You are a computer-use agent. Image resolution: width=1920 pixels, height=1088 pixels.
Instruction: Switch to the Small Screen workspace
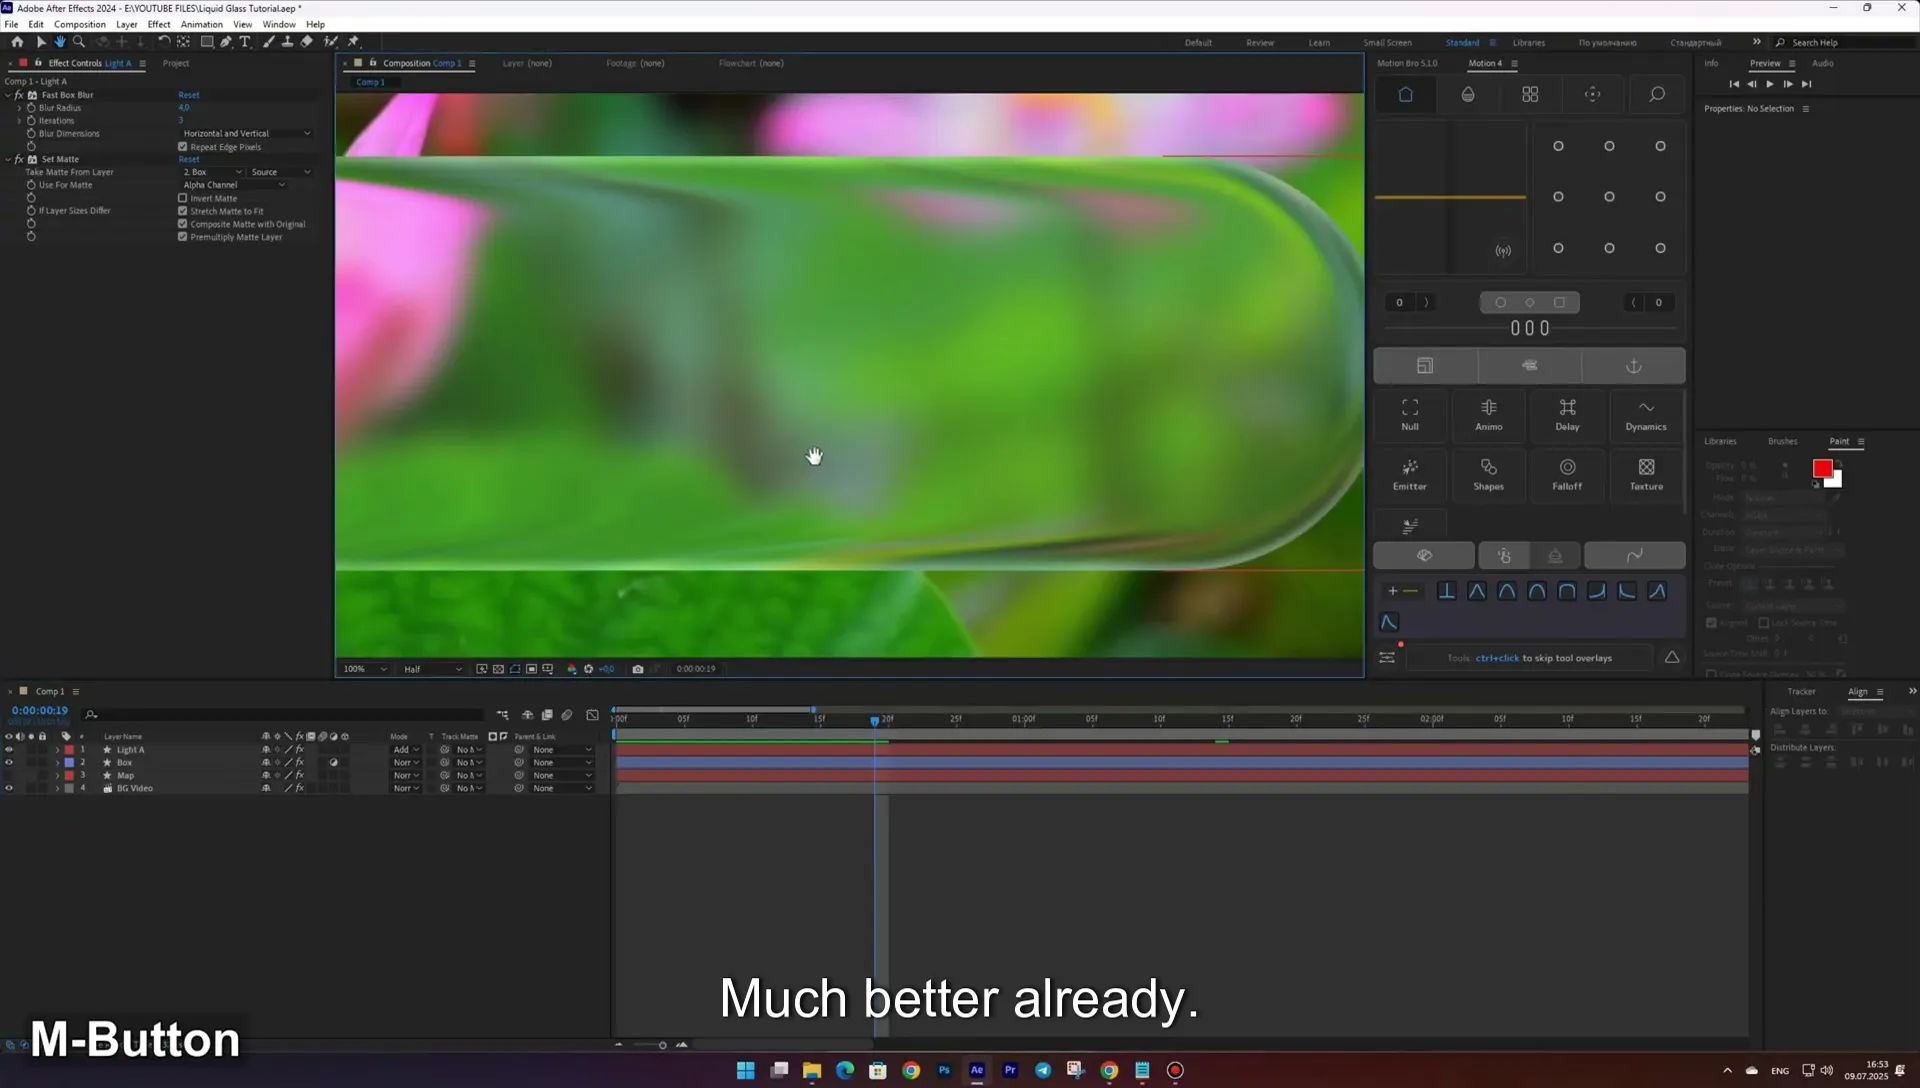pyautogui.click(x=1387, y=43)
